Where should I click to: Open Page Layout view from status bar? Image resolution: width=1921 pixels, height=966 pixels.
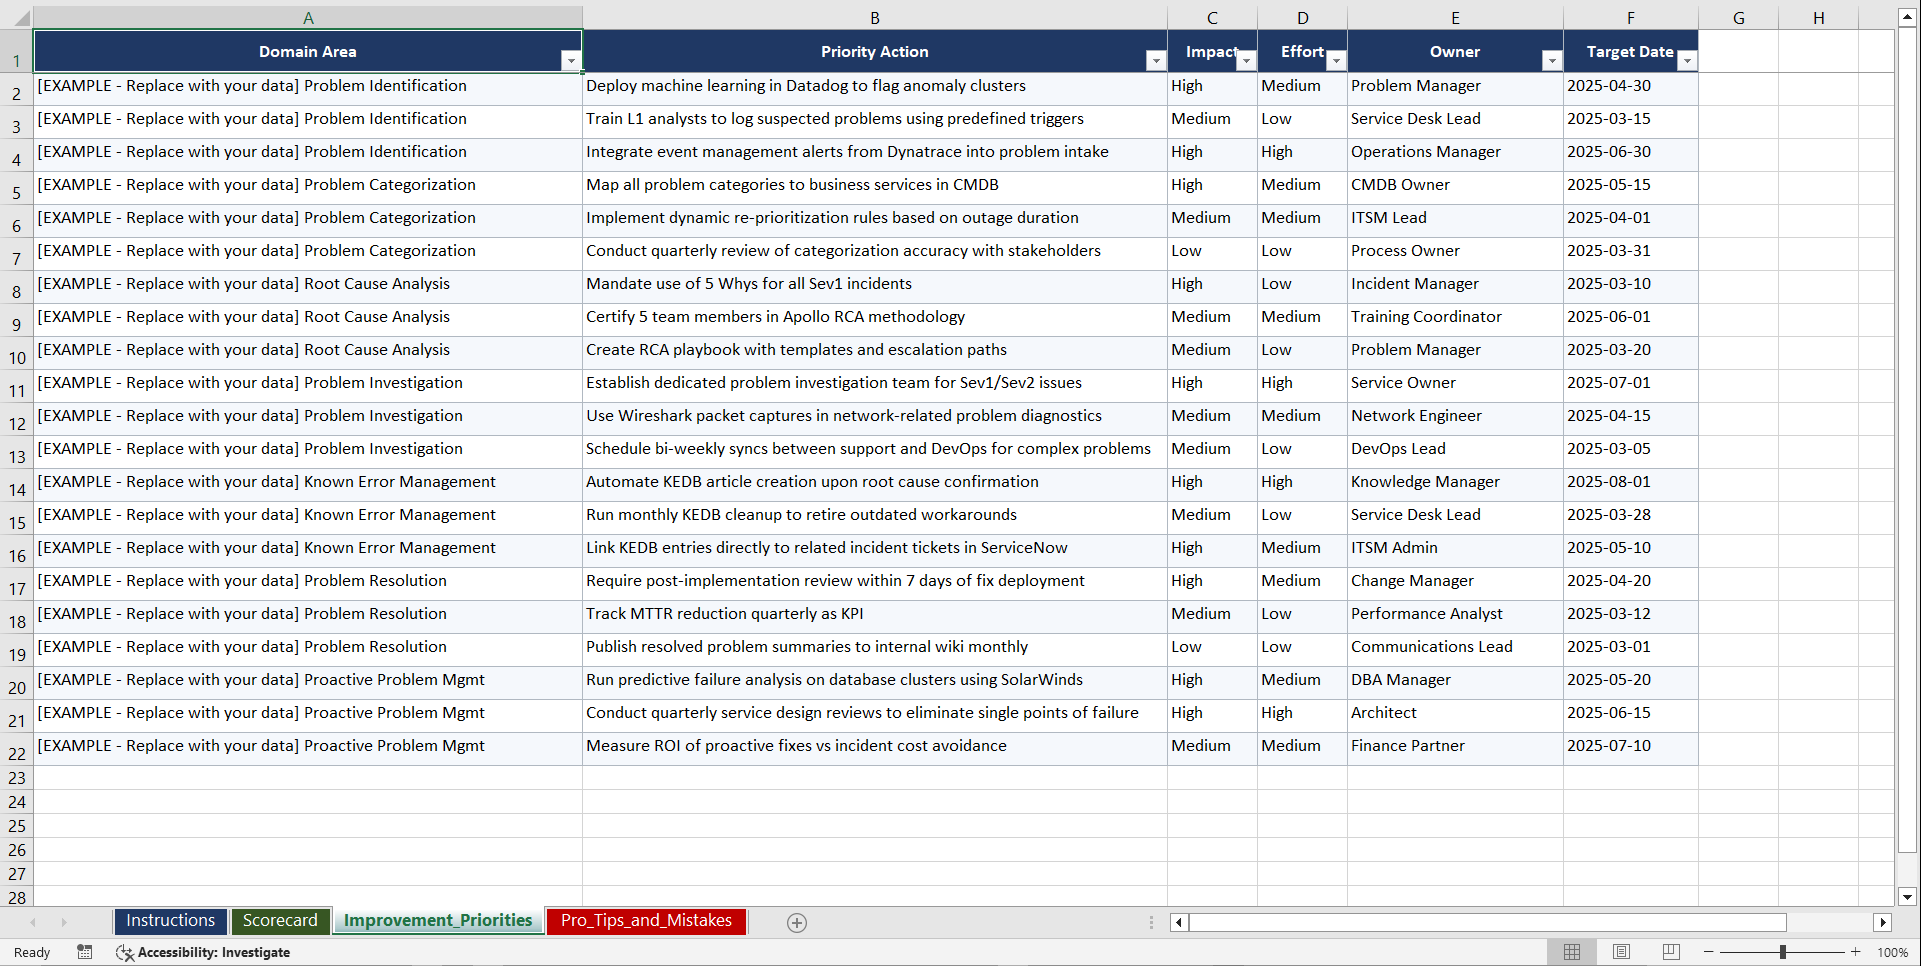click(1621, 952)
